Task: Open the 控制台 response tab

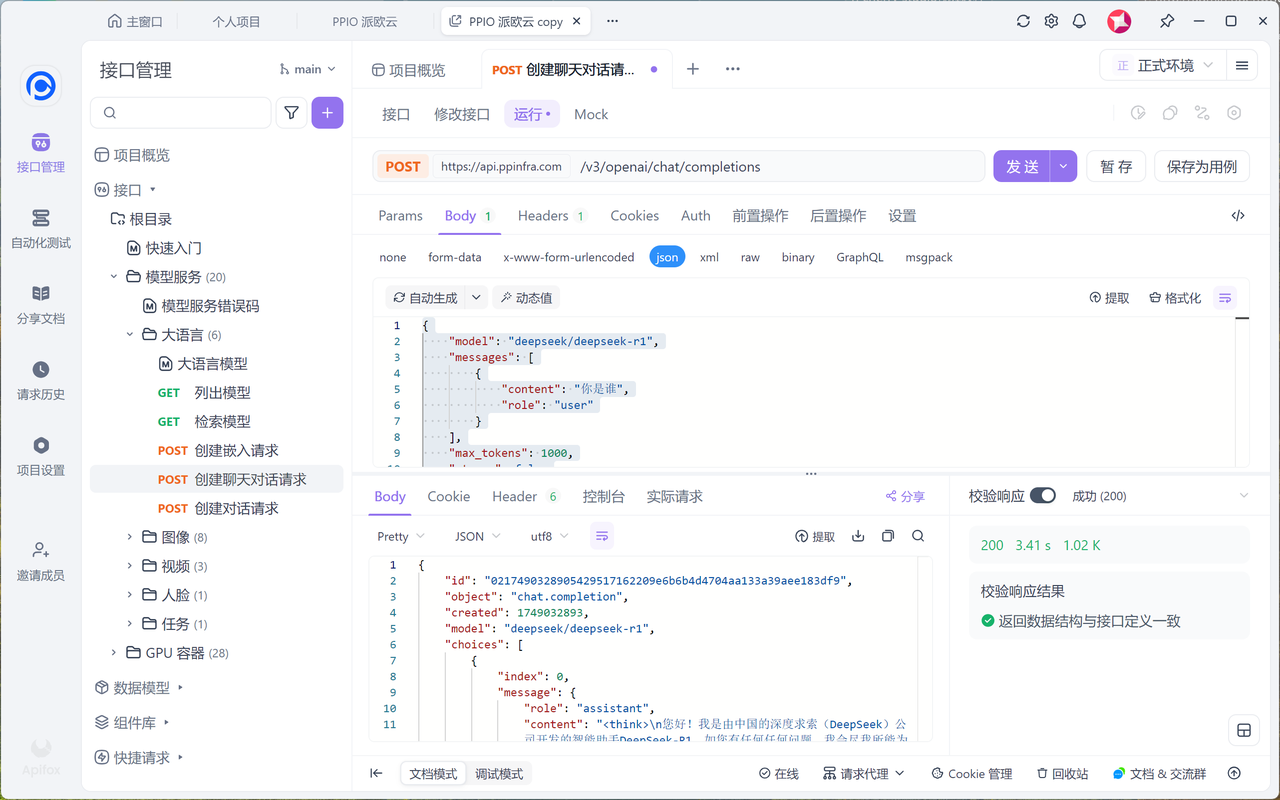Action: pos(603,496)
